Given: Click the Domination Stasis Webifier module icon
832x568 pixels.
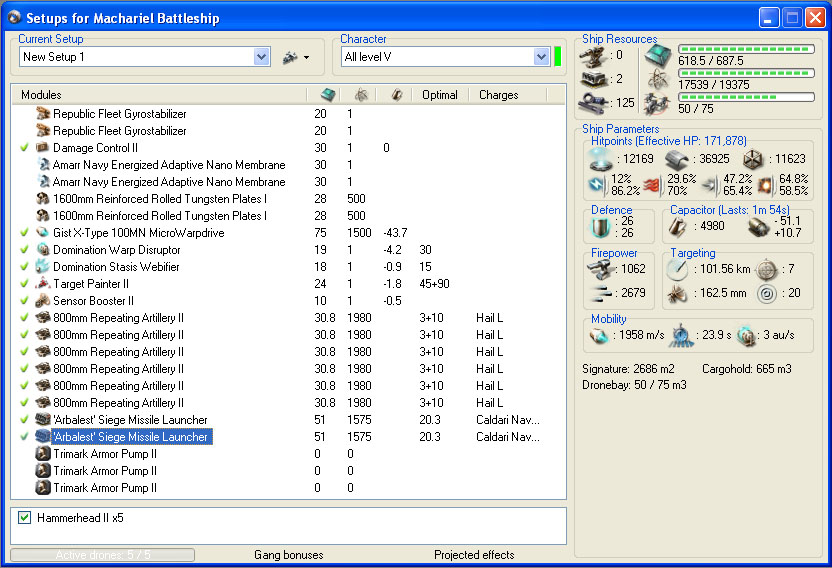Looking at the screenshot, I should click(x=43, y=267).
